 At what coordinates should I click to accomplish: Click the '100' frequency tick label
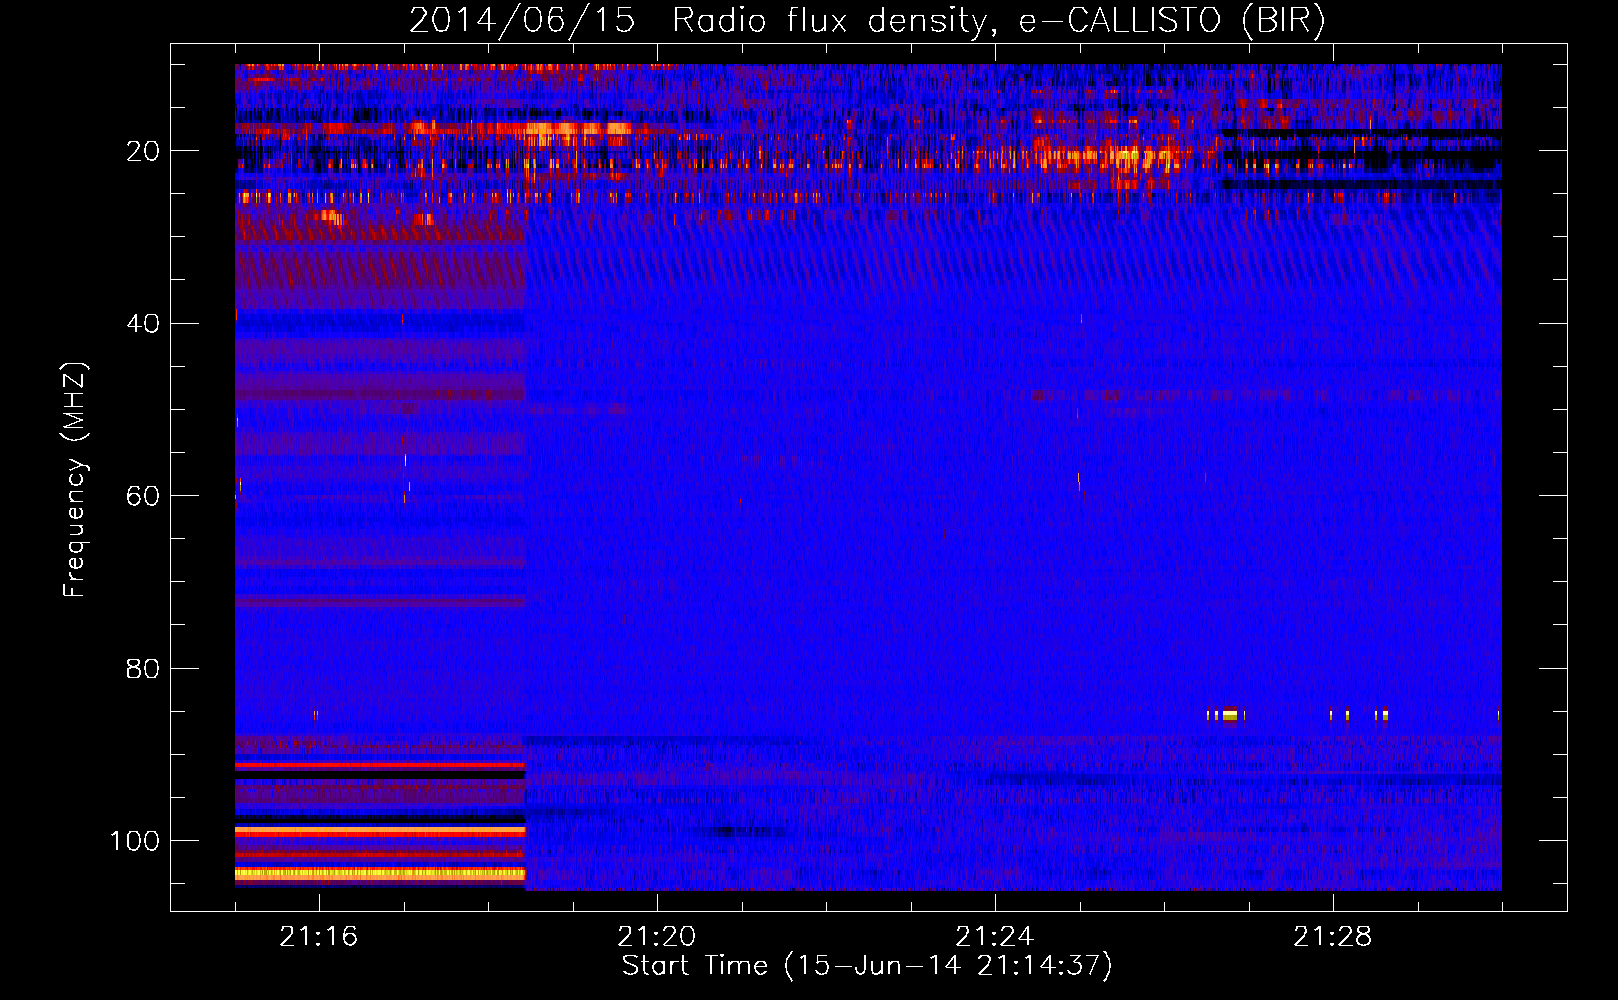(x=134, y=840)
